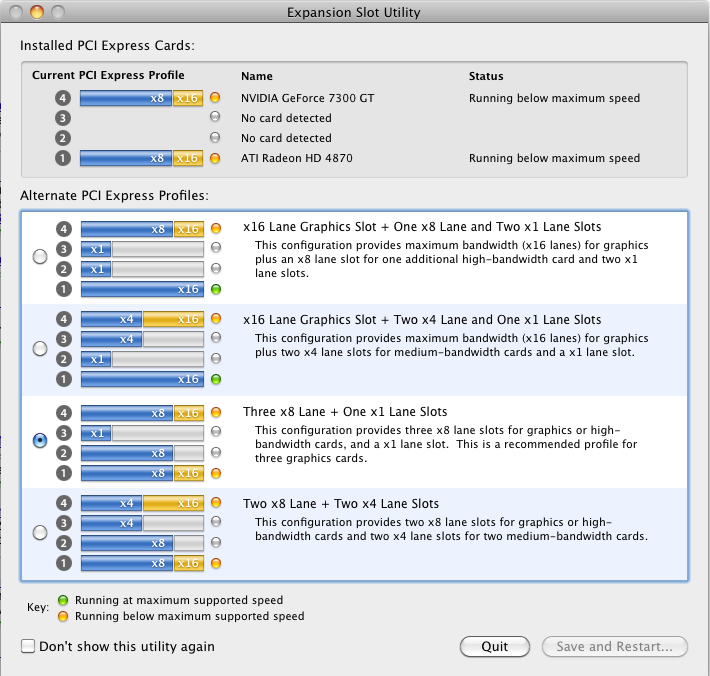Select the ATI Radeon HD 4870 card entry

297,158
